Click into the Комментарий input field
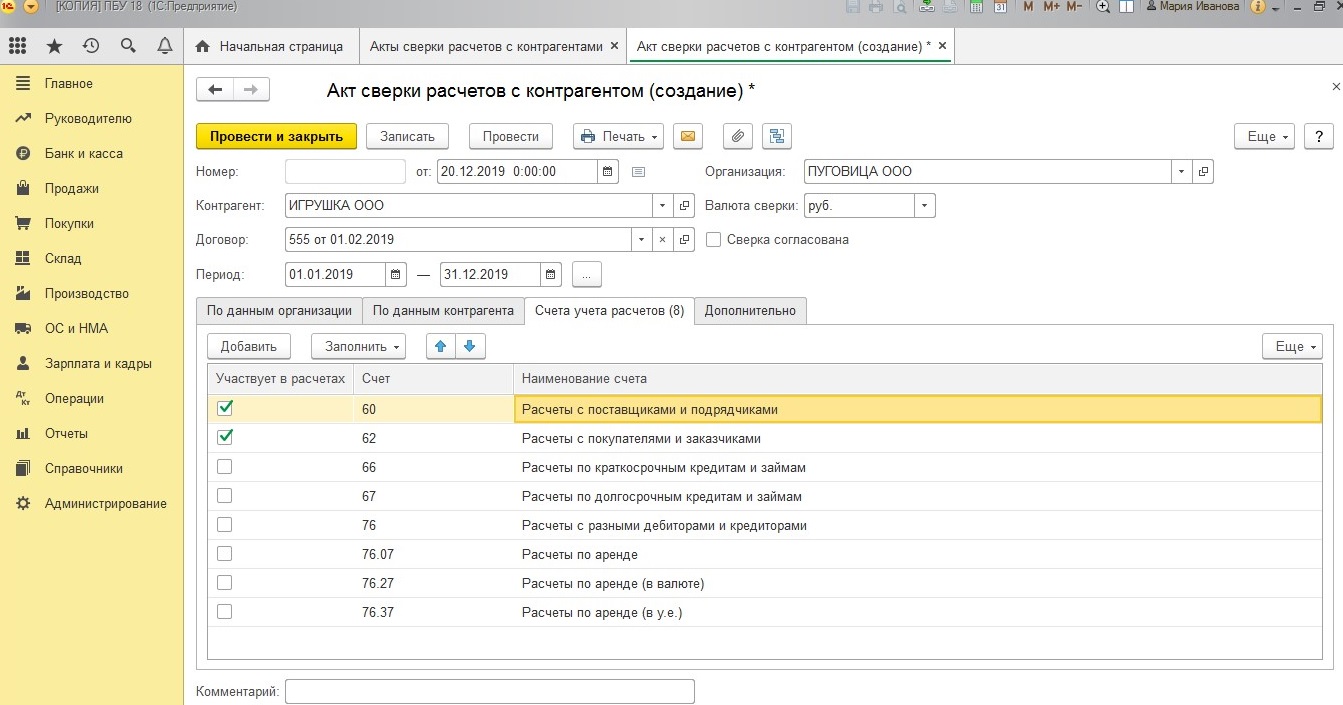 tap(489, 691)
